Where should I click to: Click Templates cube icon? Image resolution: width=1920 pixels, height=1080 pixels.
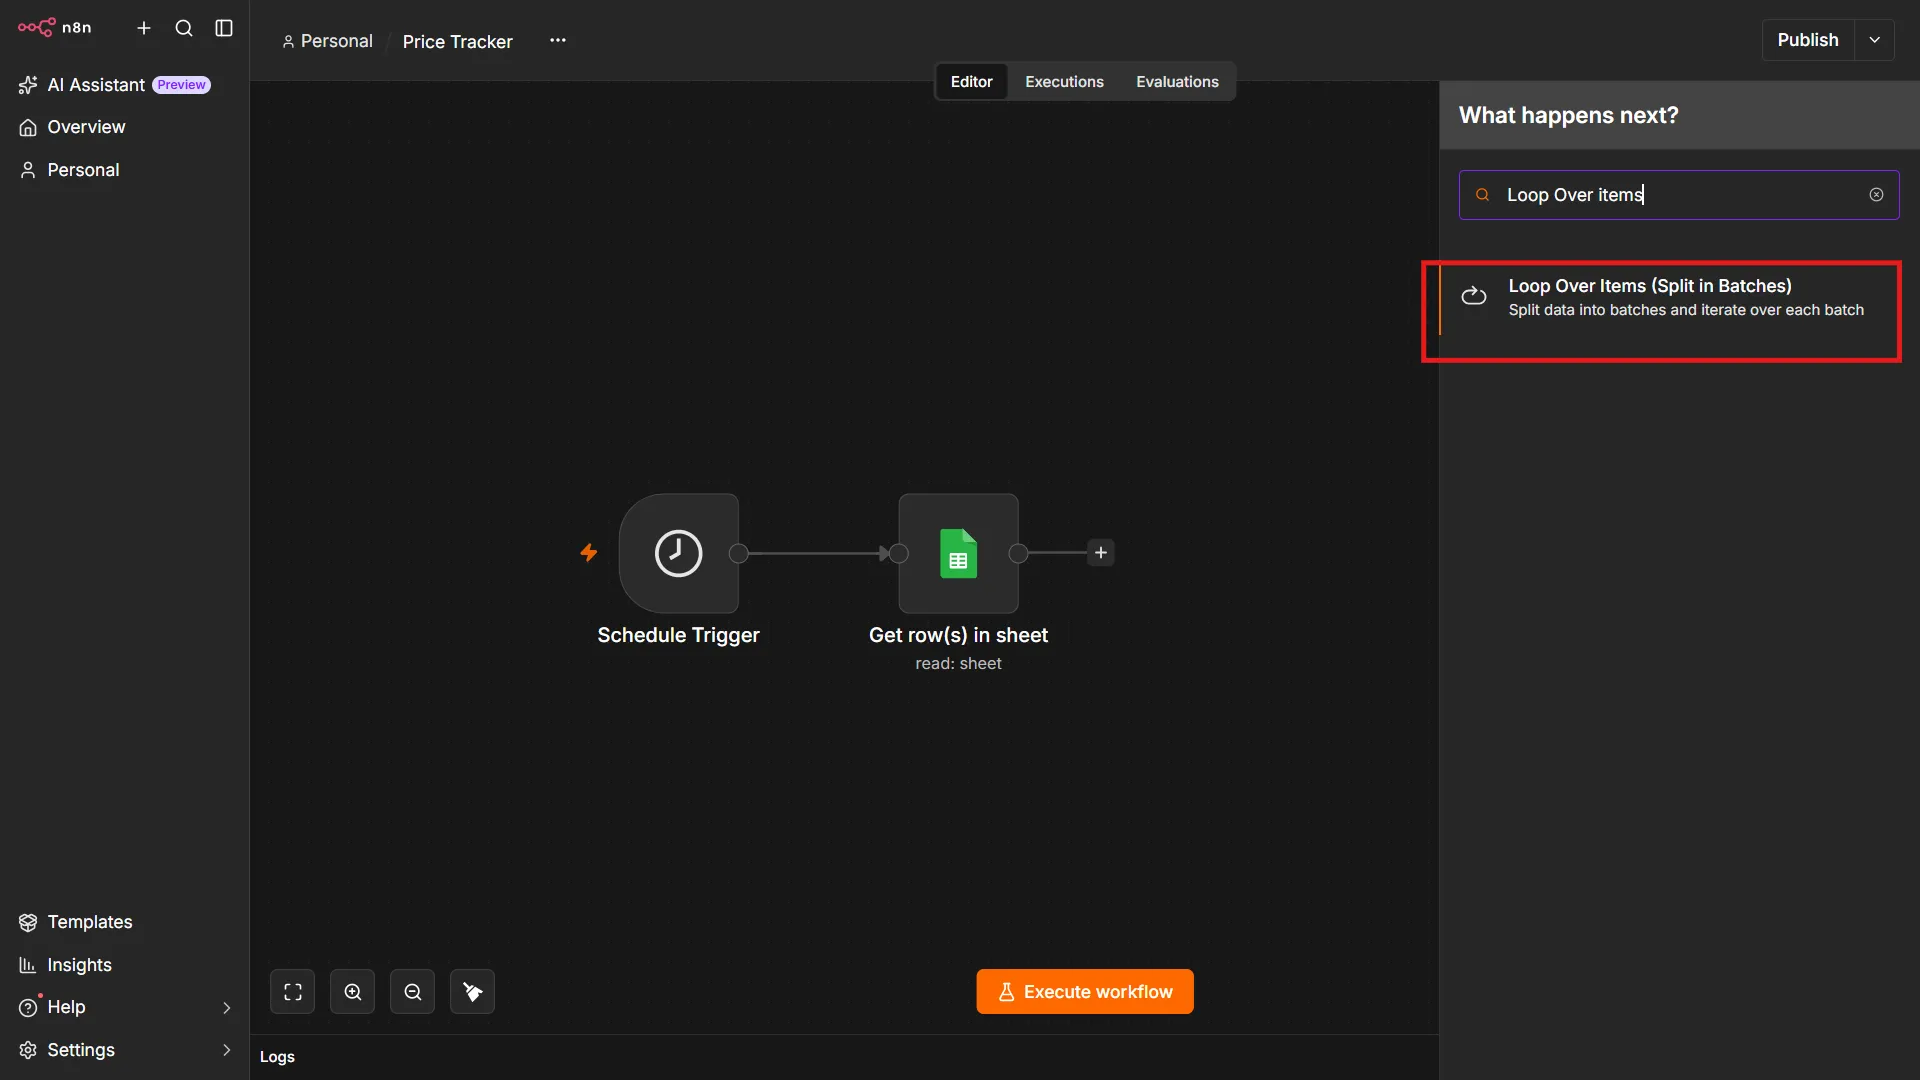tap(28, 922)
